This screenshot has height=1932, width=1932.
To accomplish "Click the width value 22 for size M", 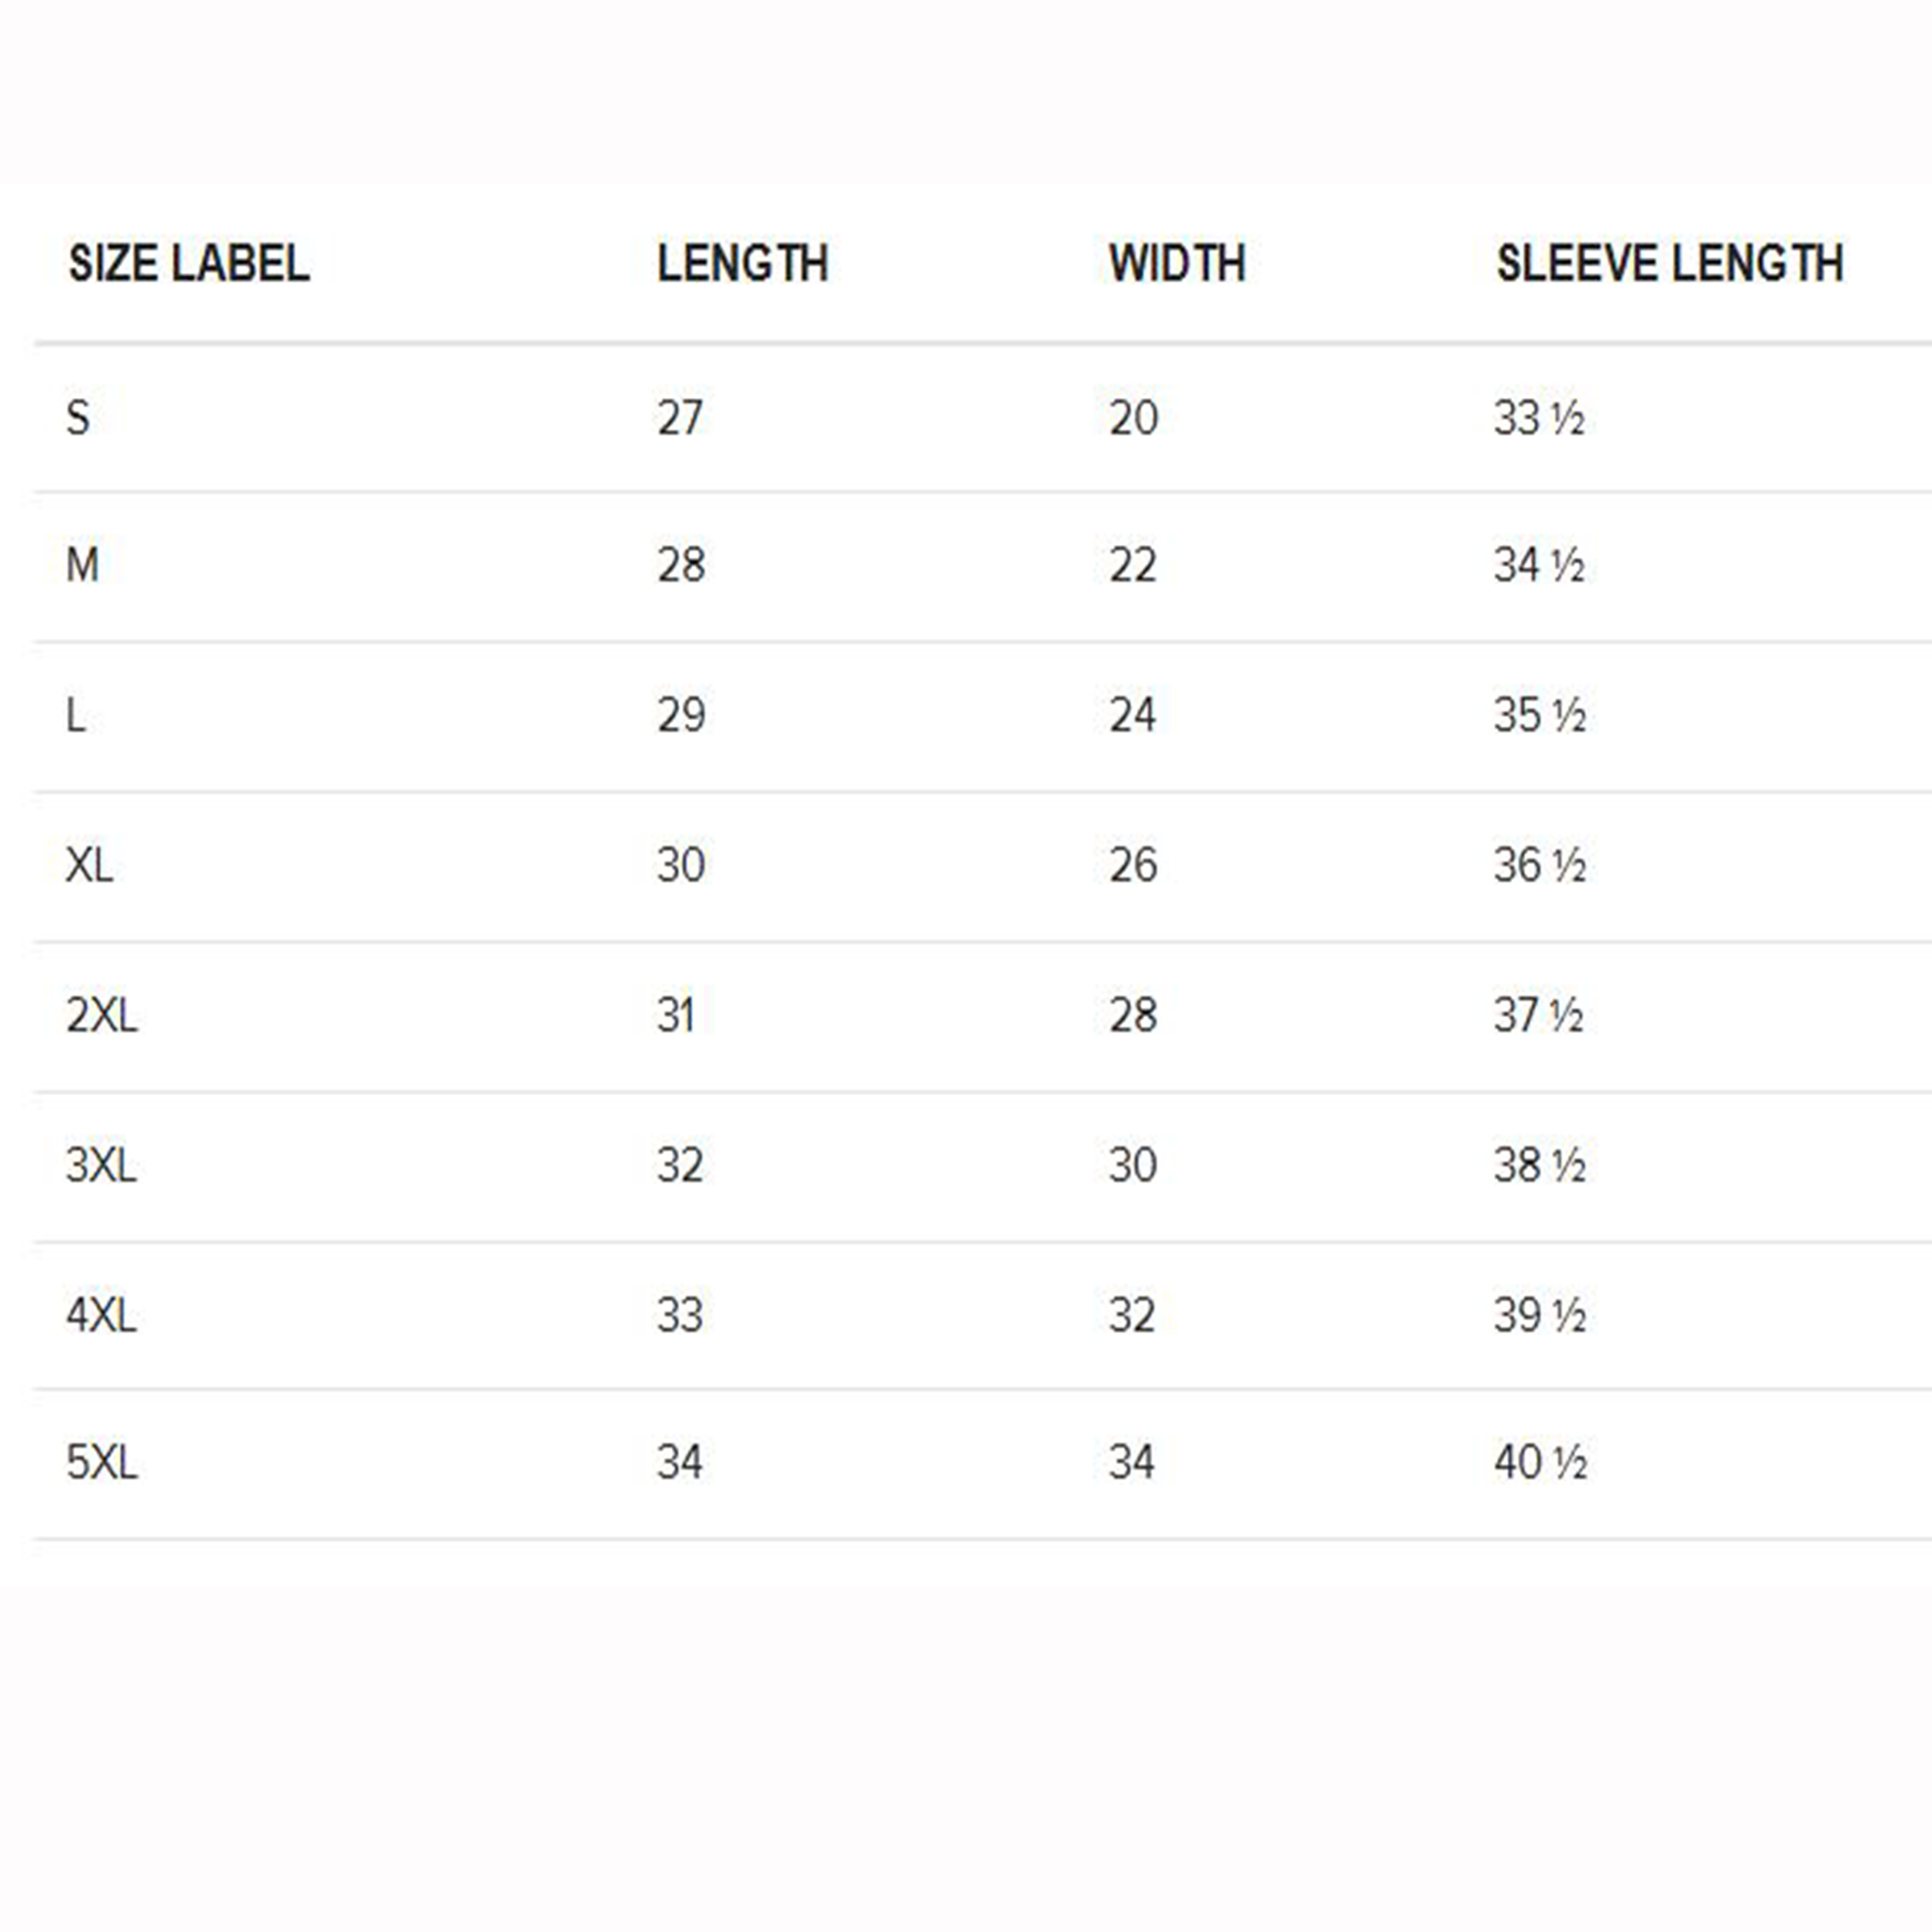I will coord(1132,565).
